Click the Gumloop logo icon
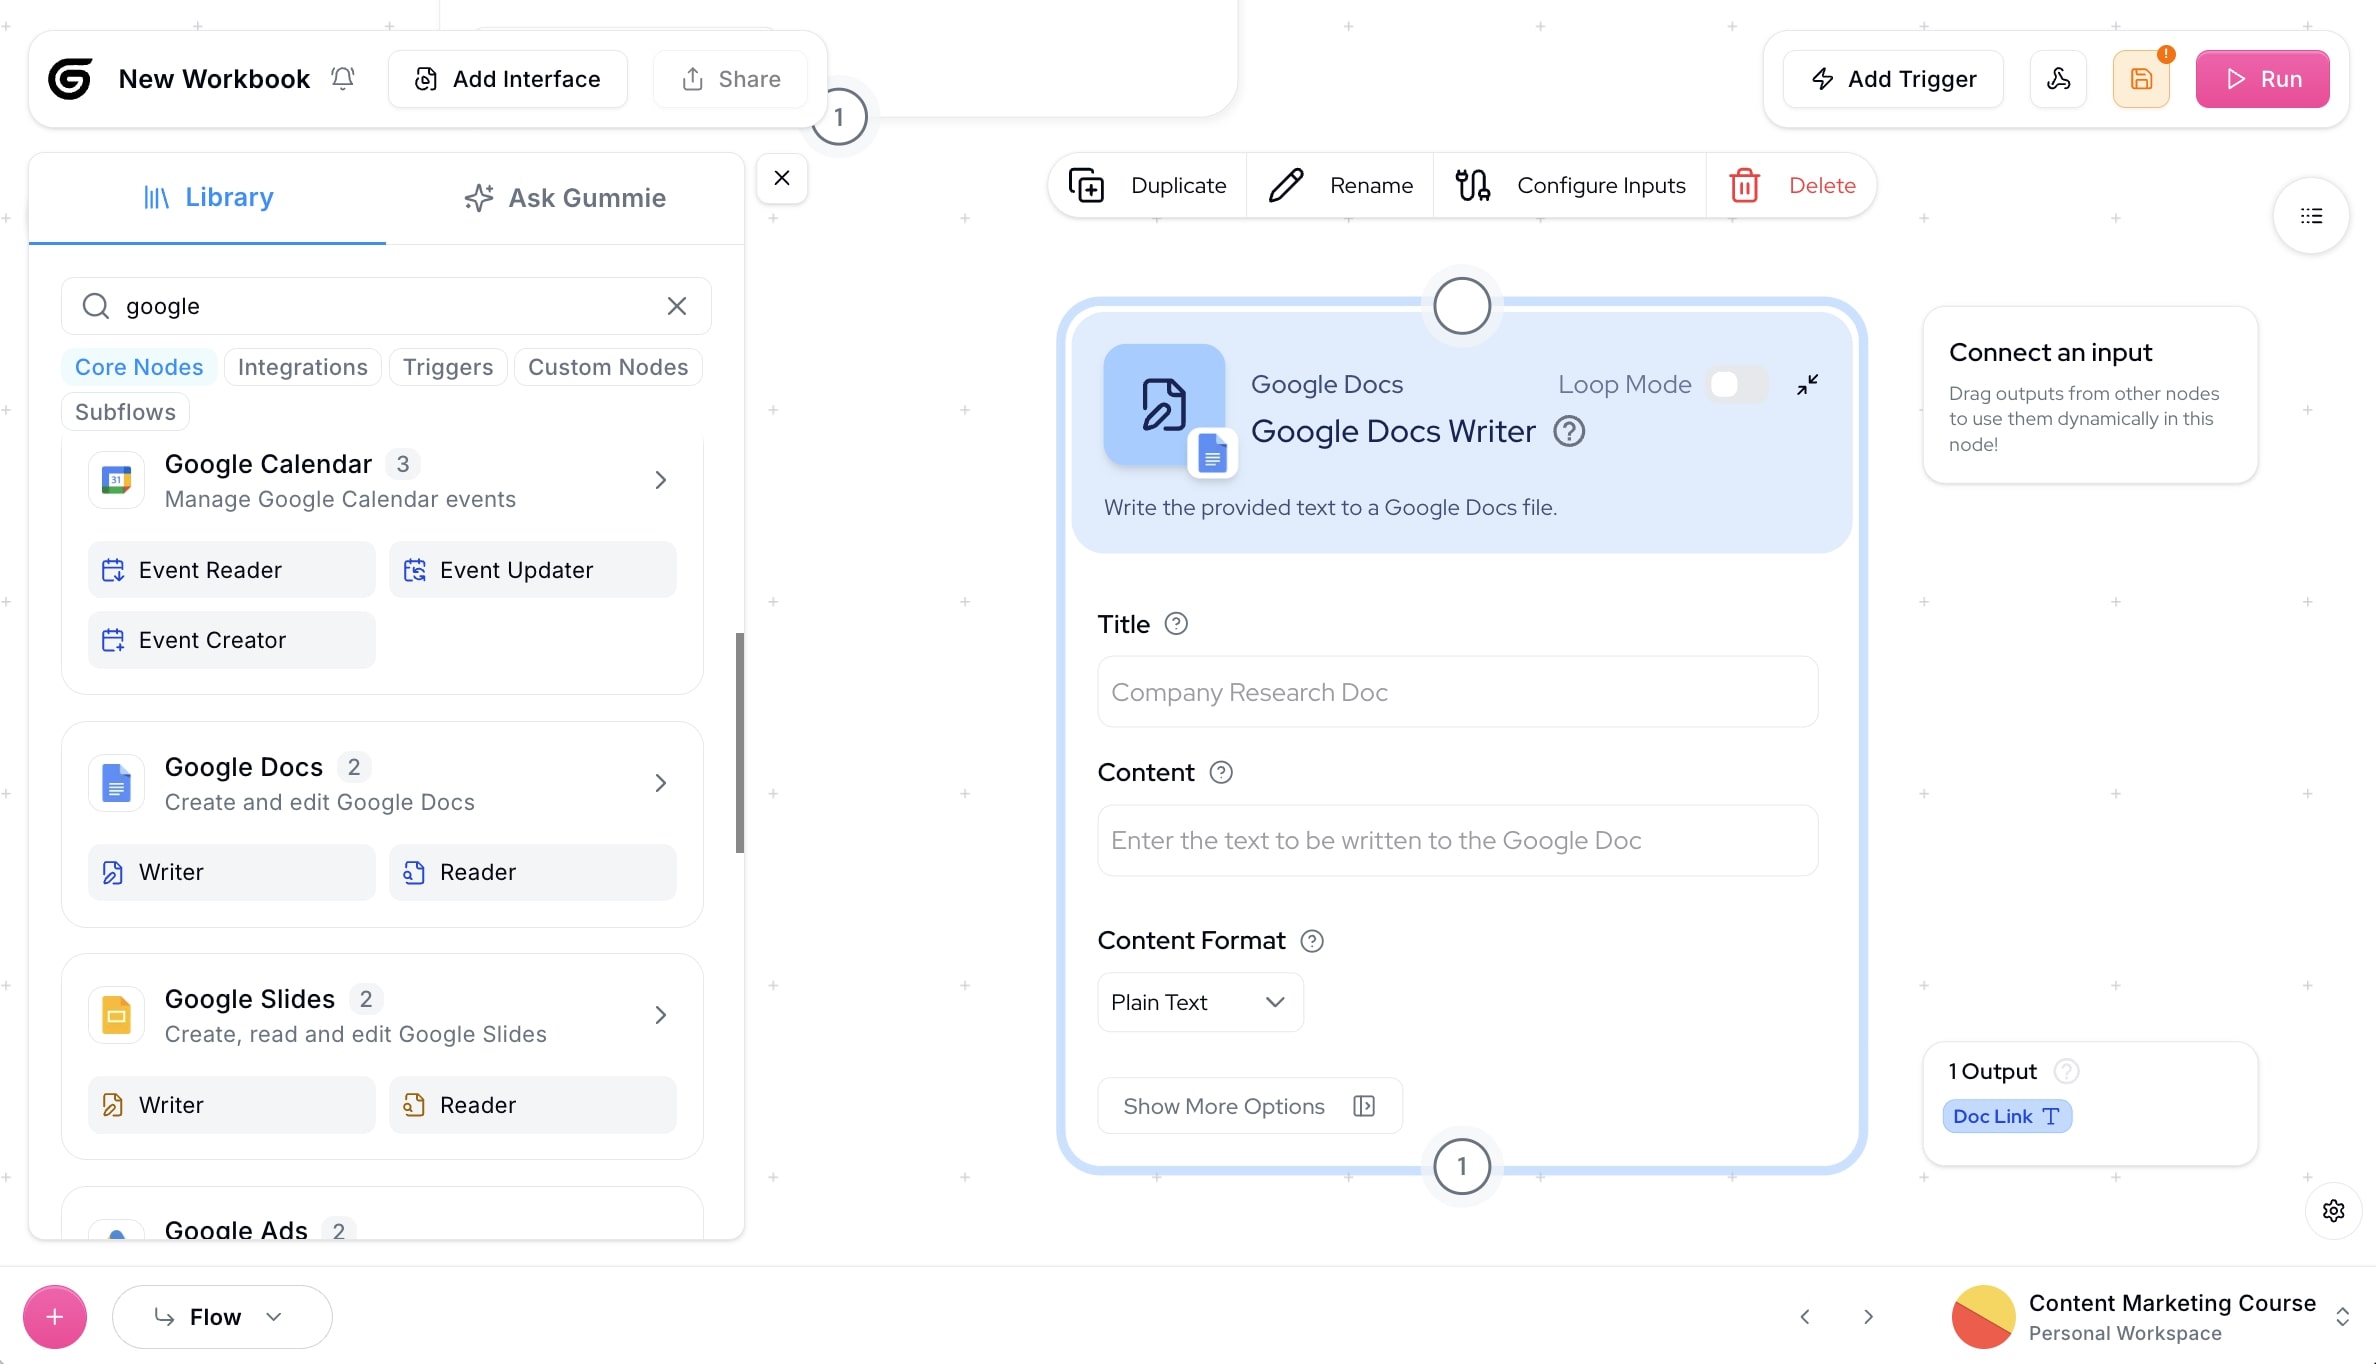This screenshot has width=2376, height=1364. 70,79
